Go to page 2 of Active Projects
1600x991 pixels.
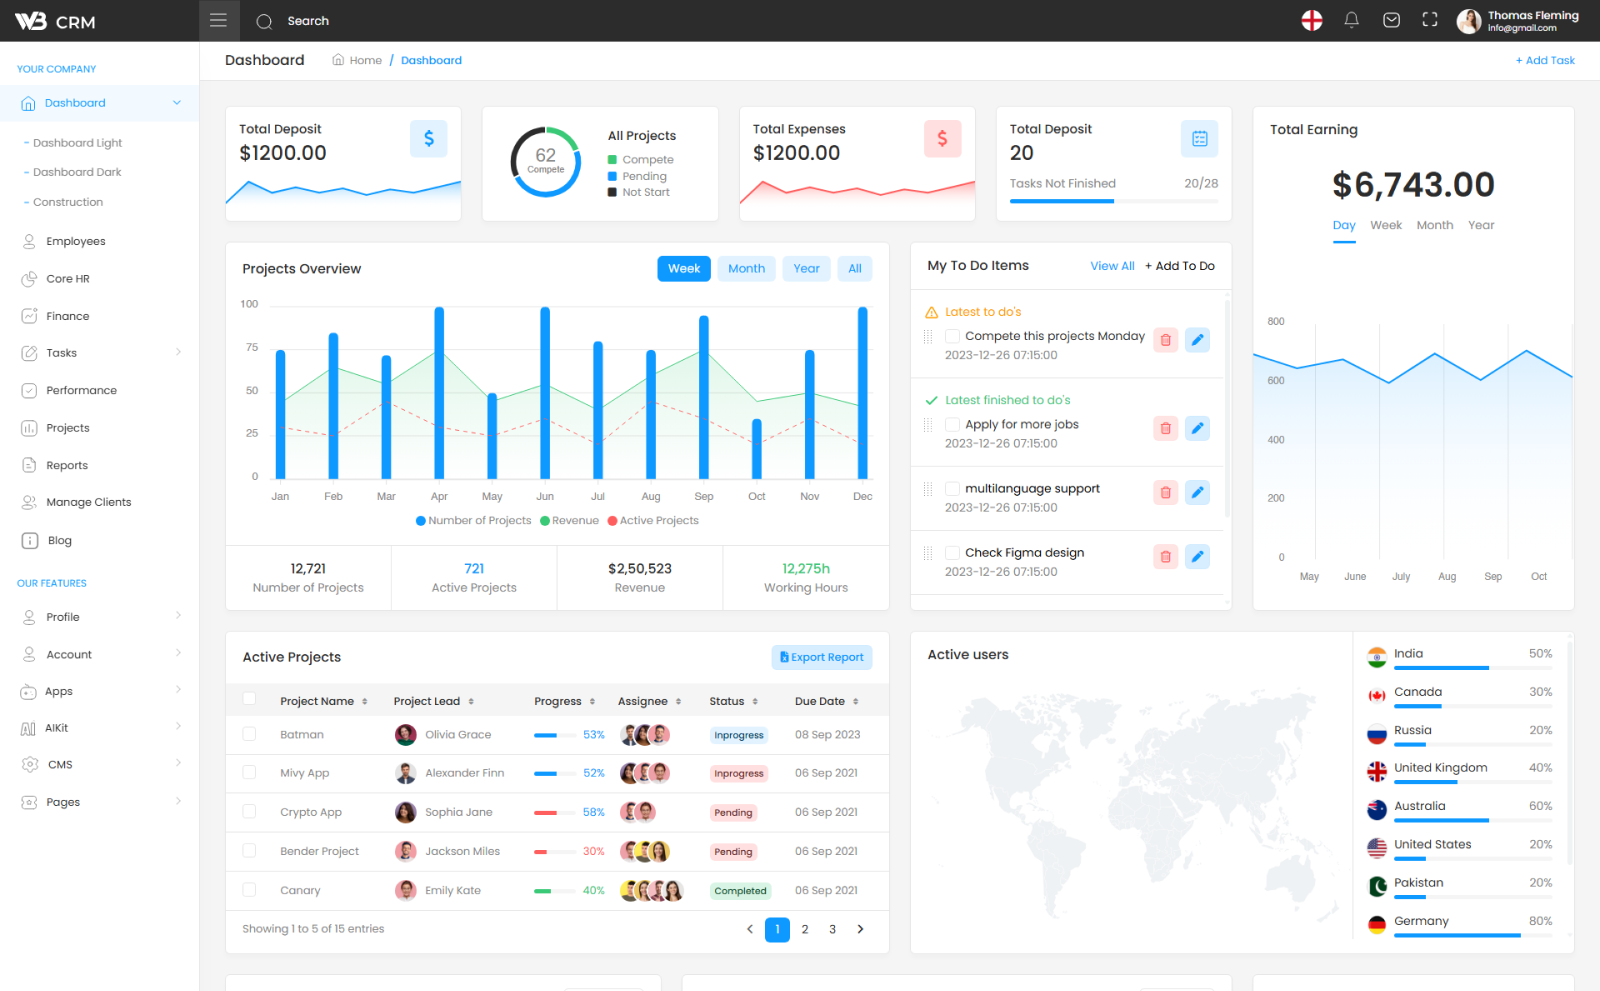pos(805,929)
